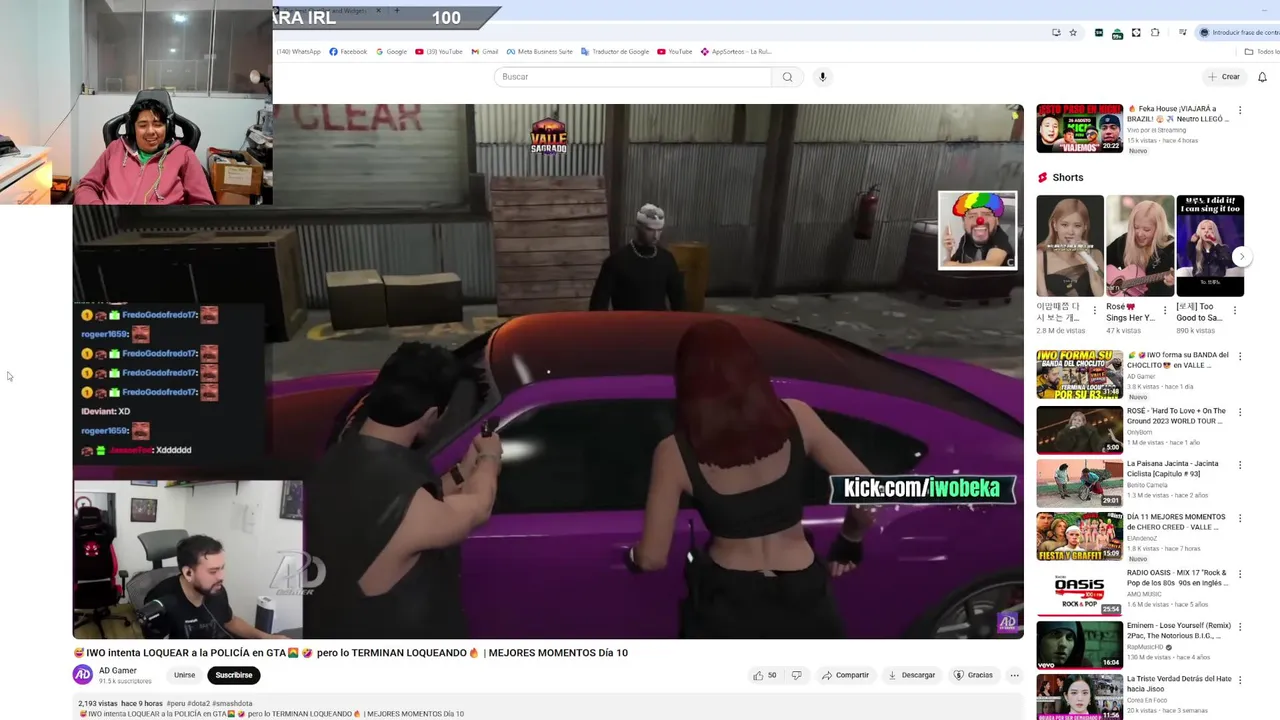Click the Descargar download button
The image size is (1280, 720).
(x=911, y=675)
